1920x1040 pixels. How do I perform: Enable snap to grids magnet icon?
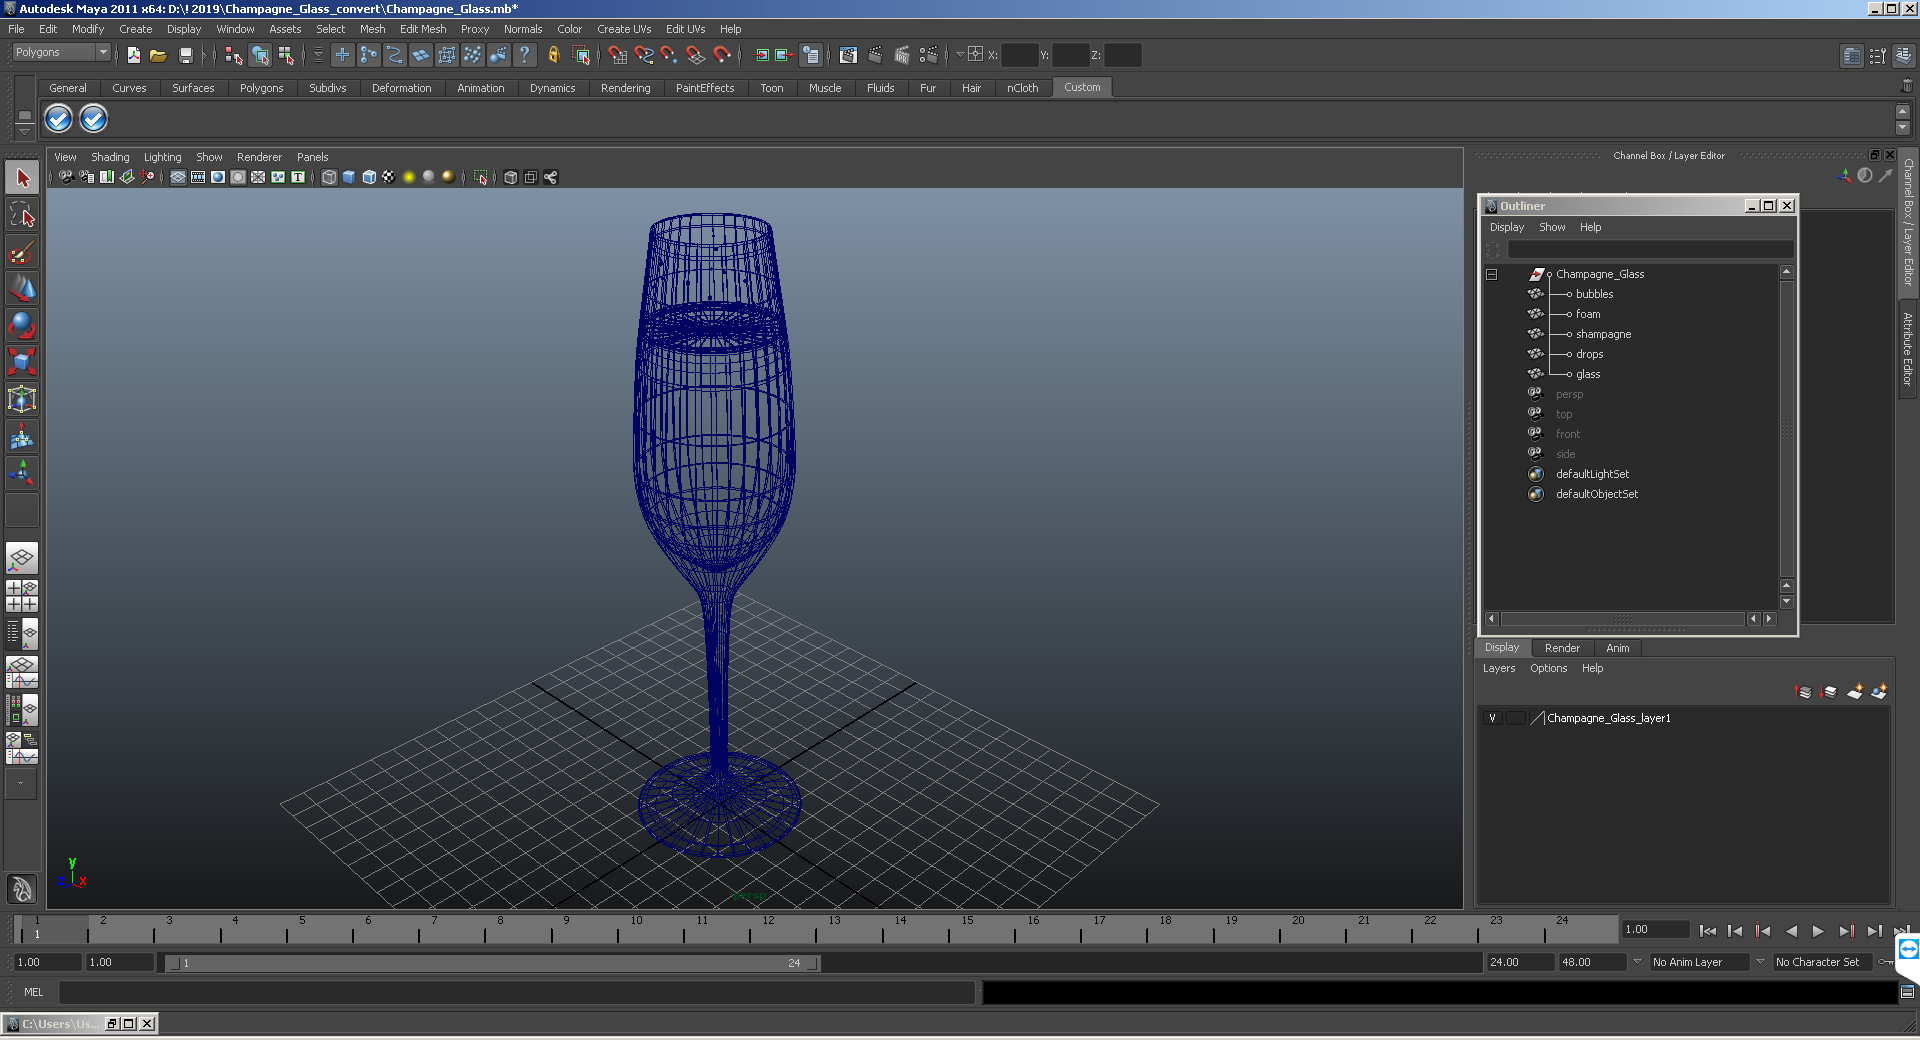click(x=617, y=55)
